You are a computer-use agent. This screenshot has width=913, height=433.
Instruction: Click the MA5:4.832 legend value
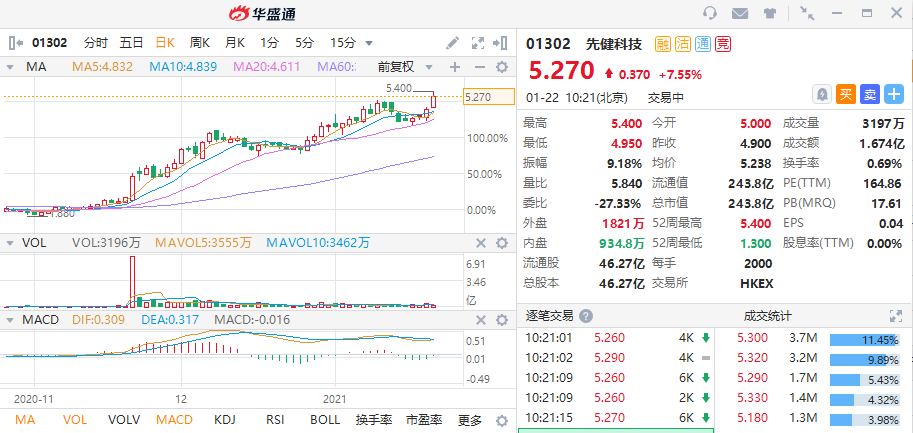[x=102, y=67]
